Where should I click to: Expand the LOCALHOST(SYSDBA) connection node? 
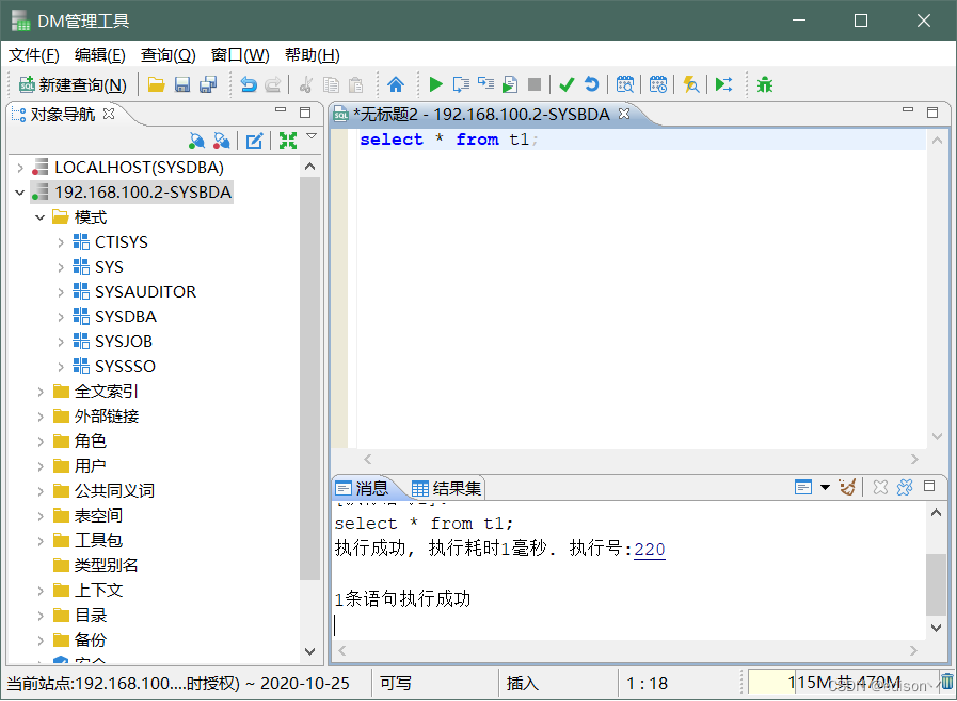pos(20,167)
